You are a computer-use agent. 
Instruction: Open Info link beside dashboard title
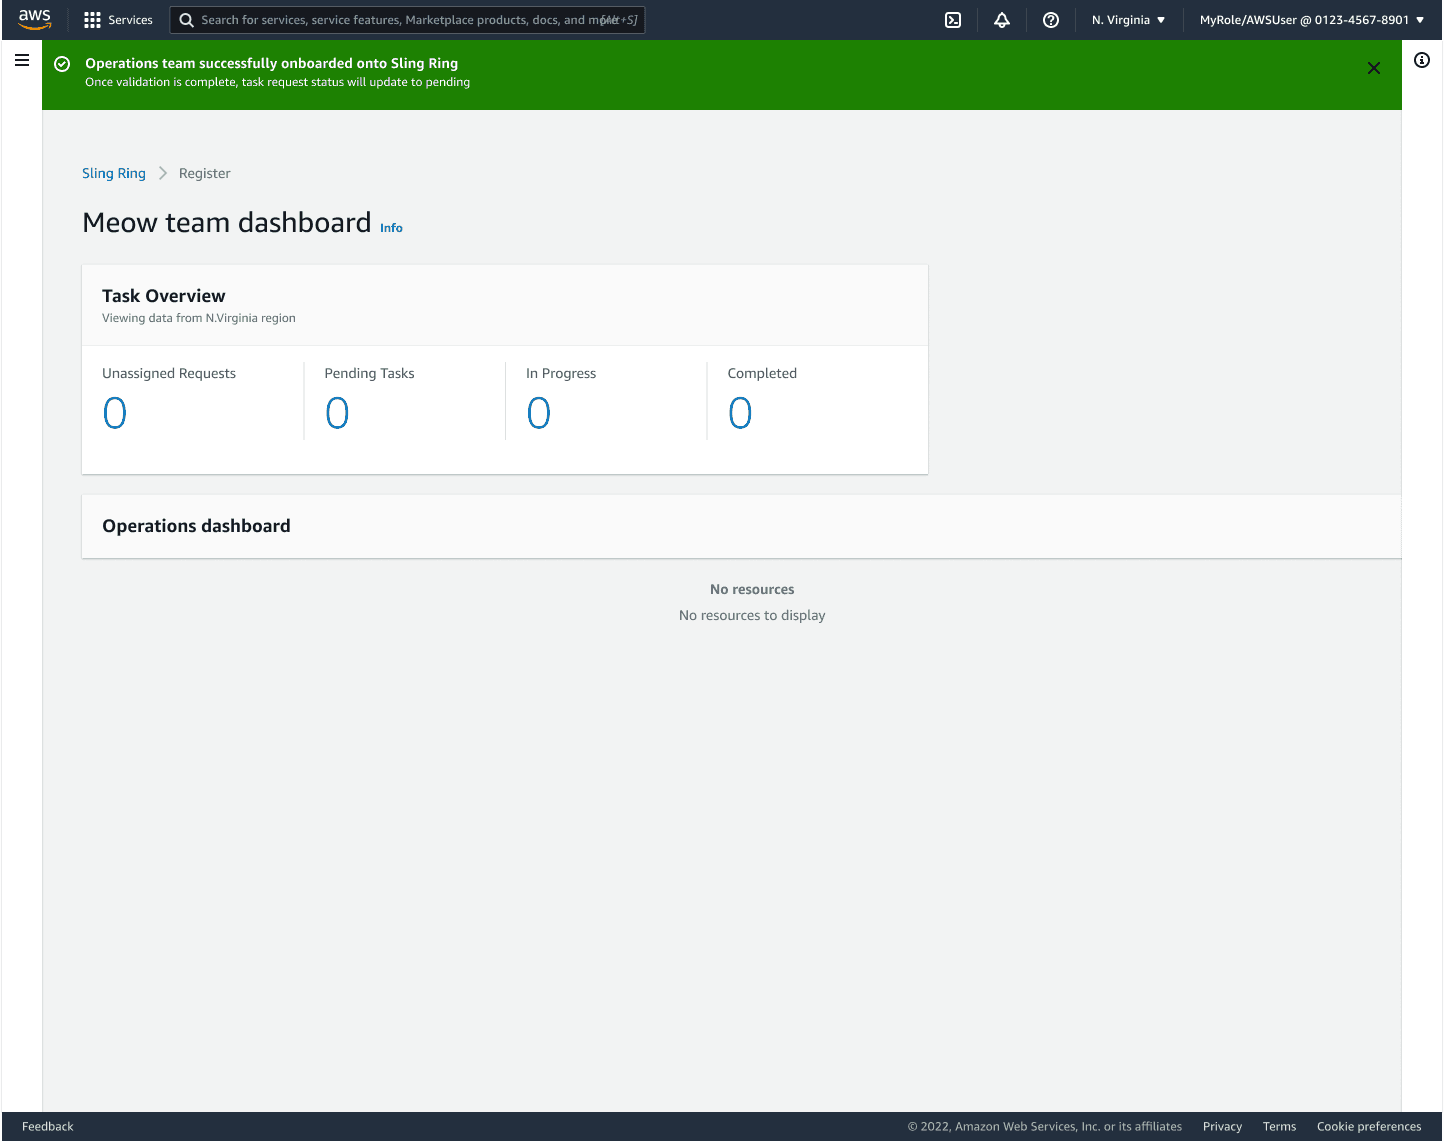tap(391, 228)
